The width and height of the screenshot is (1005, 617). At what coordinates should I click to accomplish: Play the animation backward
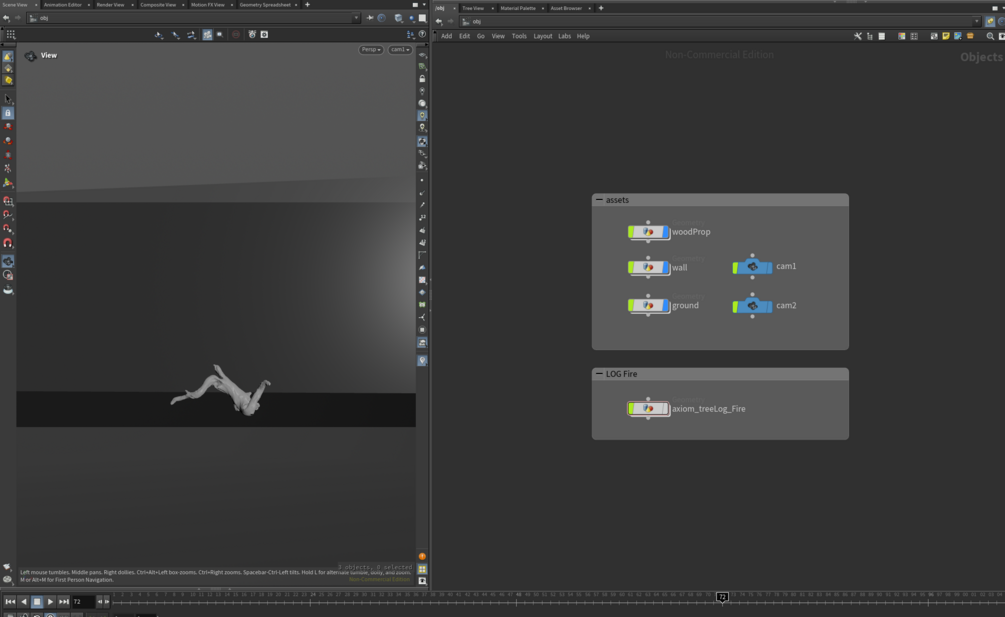24,602
